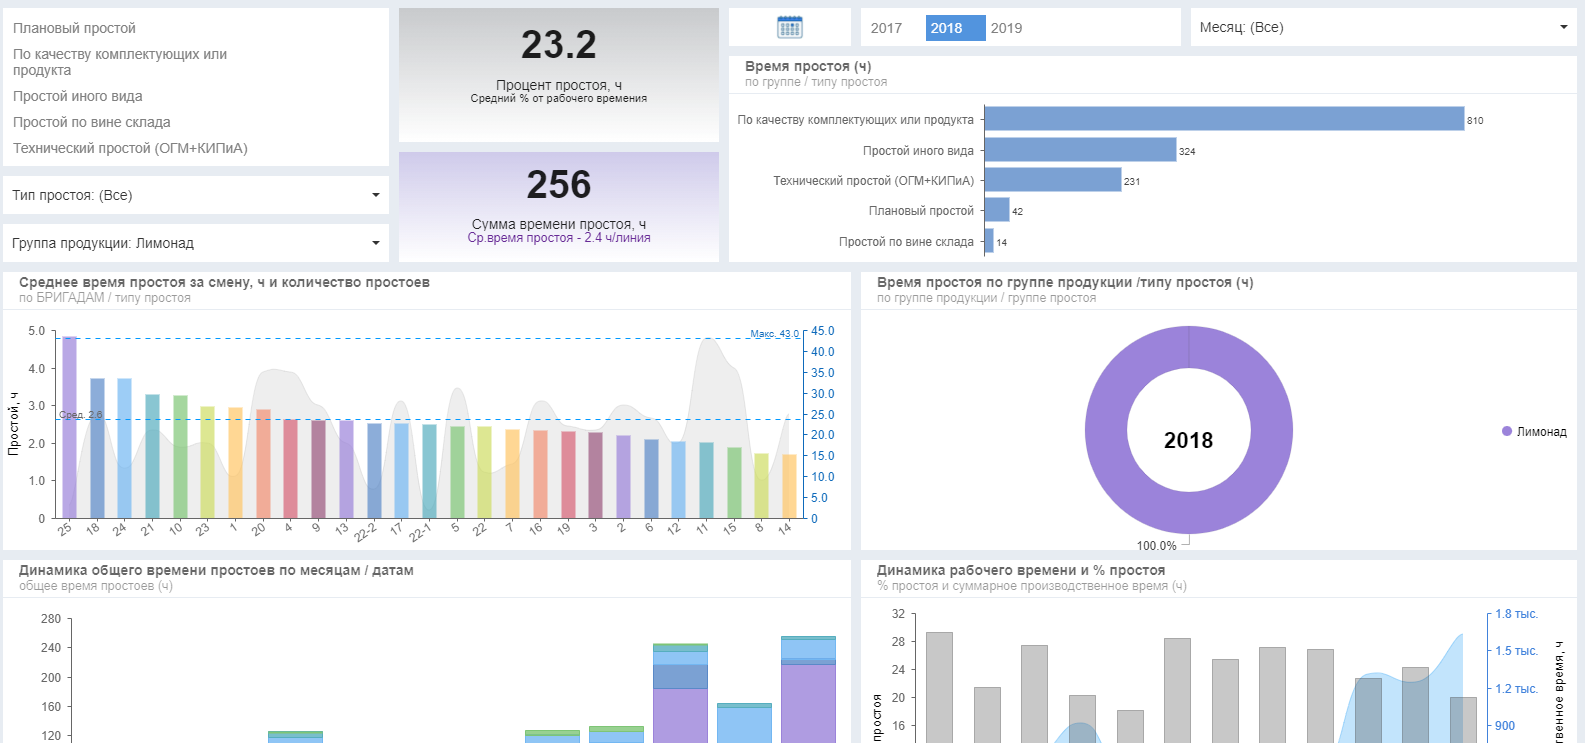Click the '100.0%' donut label

tap(1156, 546)
